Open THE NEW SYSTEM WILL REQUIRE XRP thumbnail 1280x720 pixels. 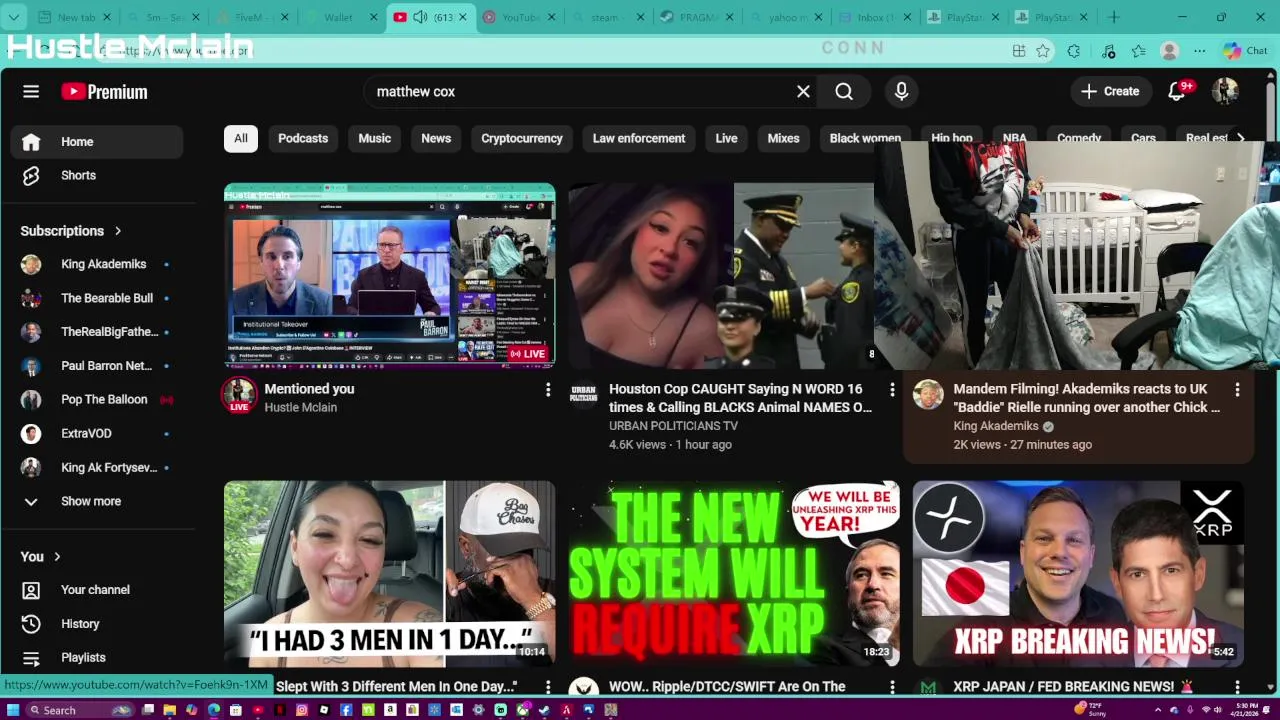coord(734,574)
